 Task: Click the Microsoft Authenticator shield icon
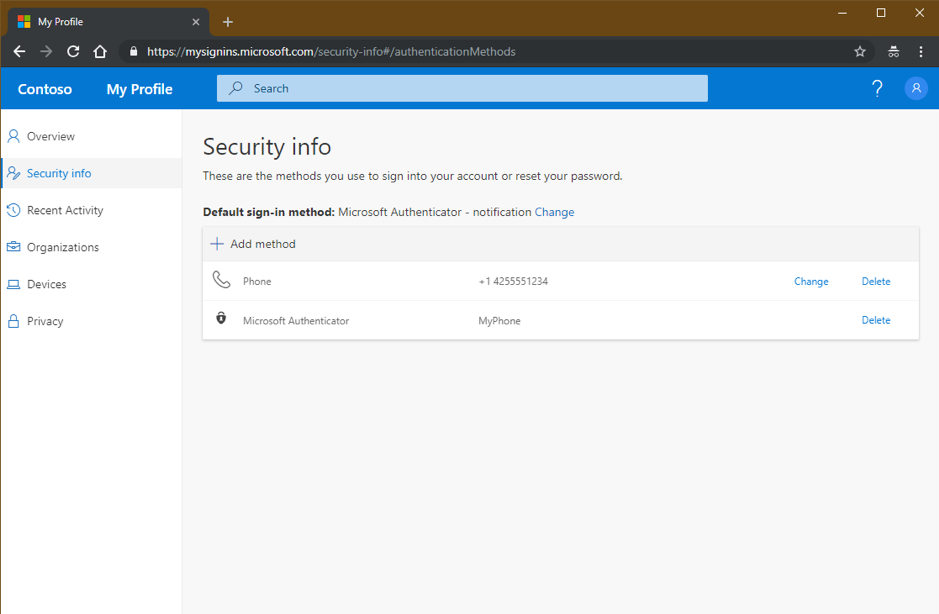pyautogui.click(x=222, y=319)
